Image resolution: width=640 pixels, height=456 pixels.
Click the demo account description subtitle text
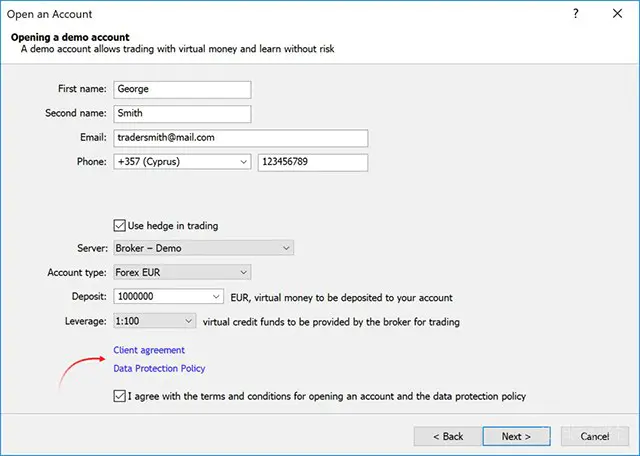[178, 49]
